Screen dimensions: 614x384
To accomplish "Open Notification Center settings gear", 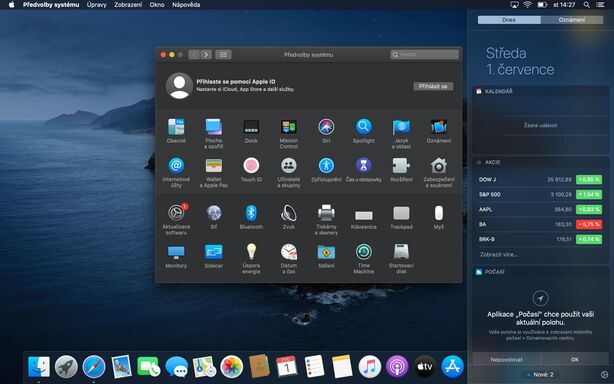I will [604, 375].
